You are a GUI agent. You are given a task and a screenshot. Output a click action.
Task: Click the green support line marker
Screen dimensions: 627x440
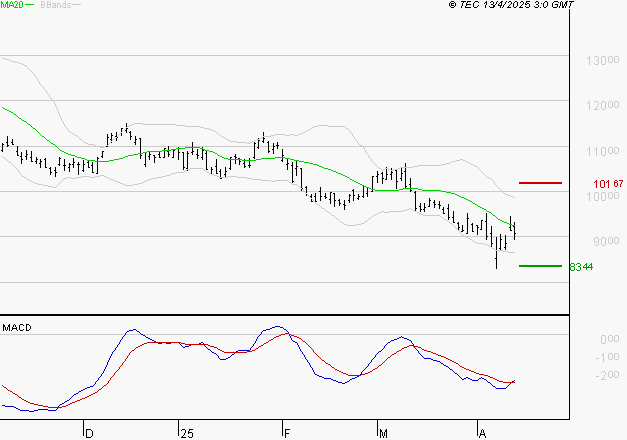click(x=540, y=266)
